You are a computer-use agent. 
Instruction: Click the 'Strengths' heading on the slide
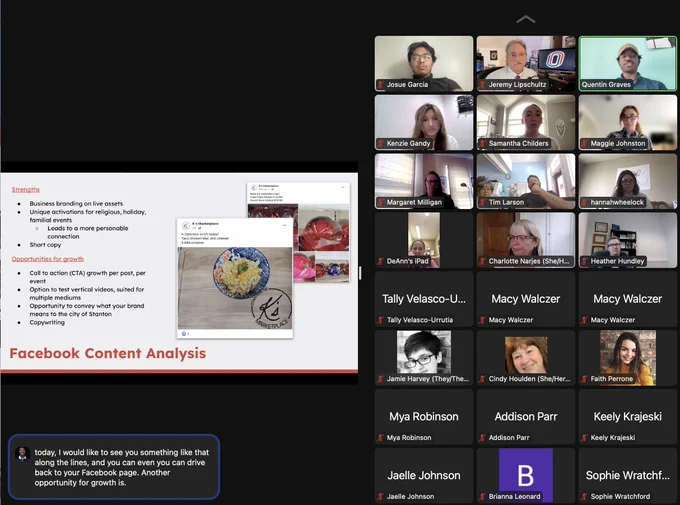point(26,190)
